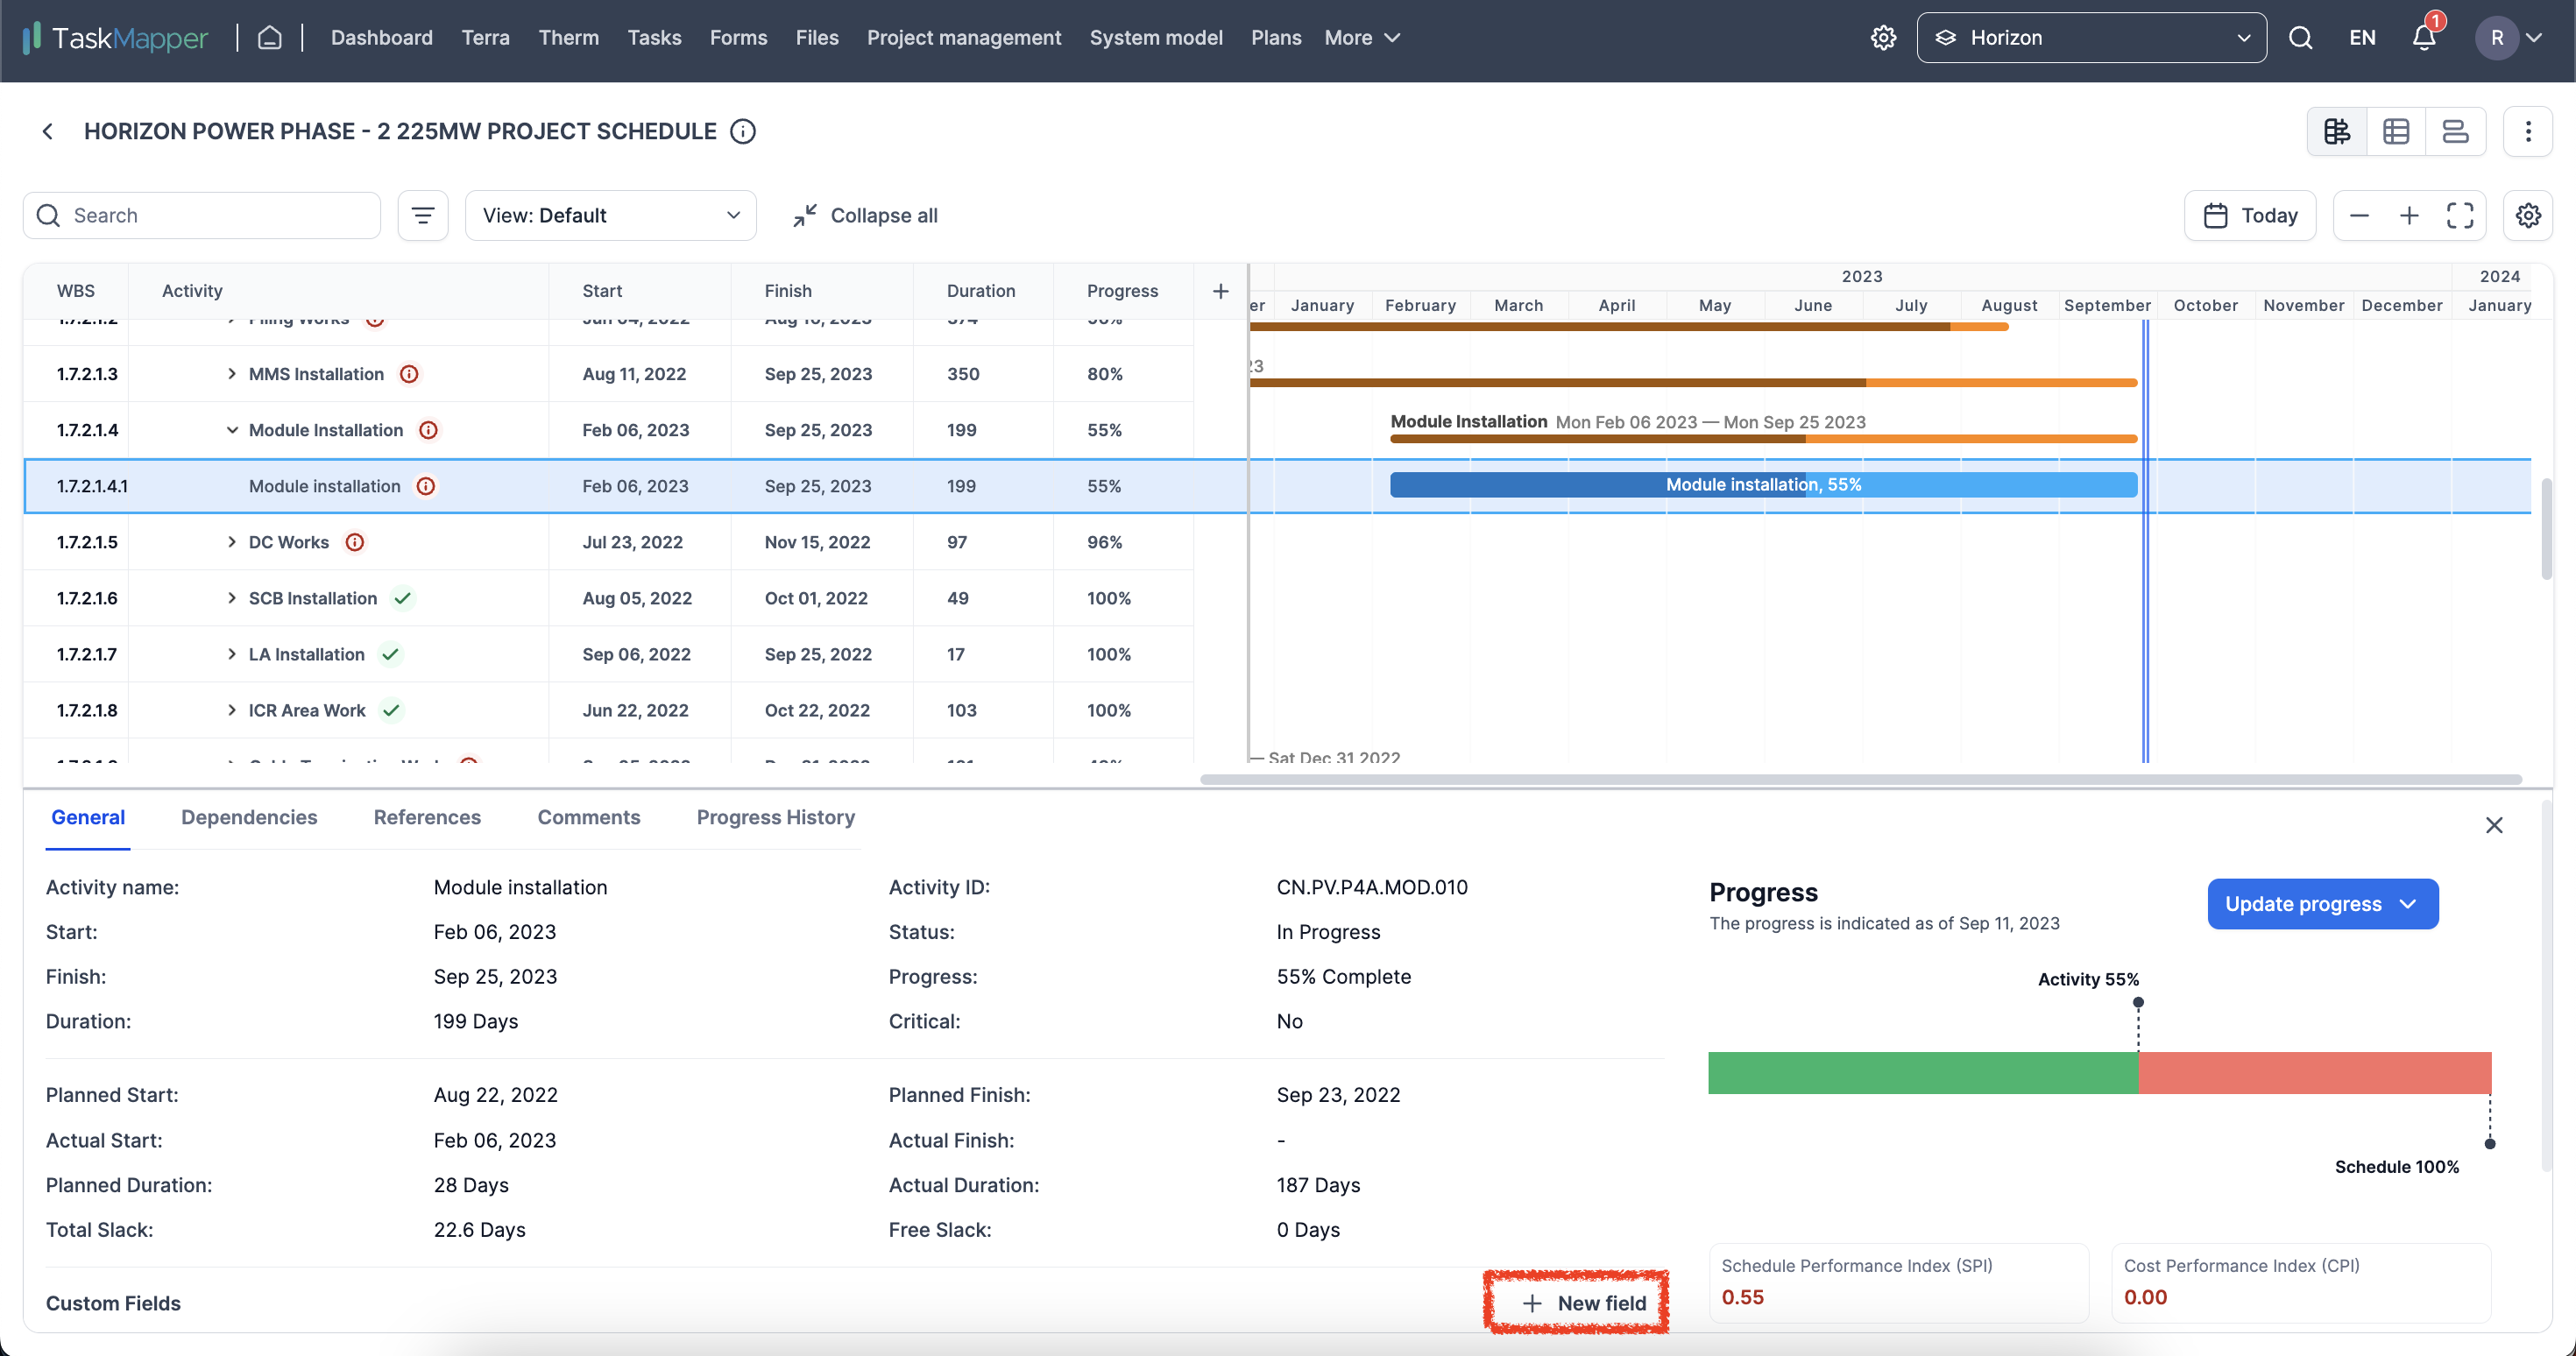The width and height of the screenshot is (2576, 1356).
Task: Click the filter/sort icon near search bar
Action: (x=422, y=215)
